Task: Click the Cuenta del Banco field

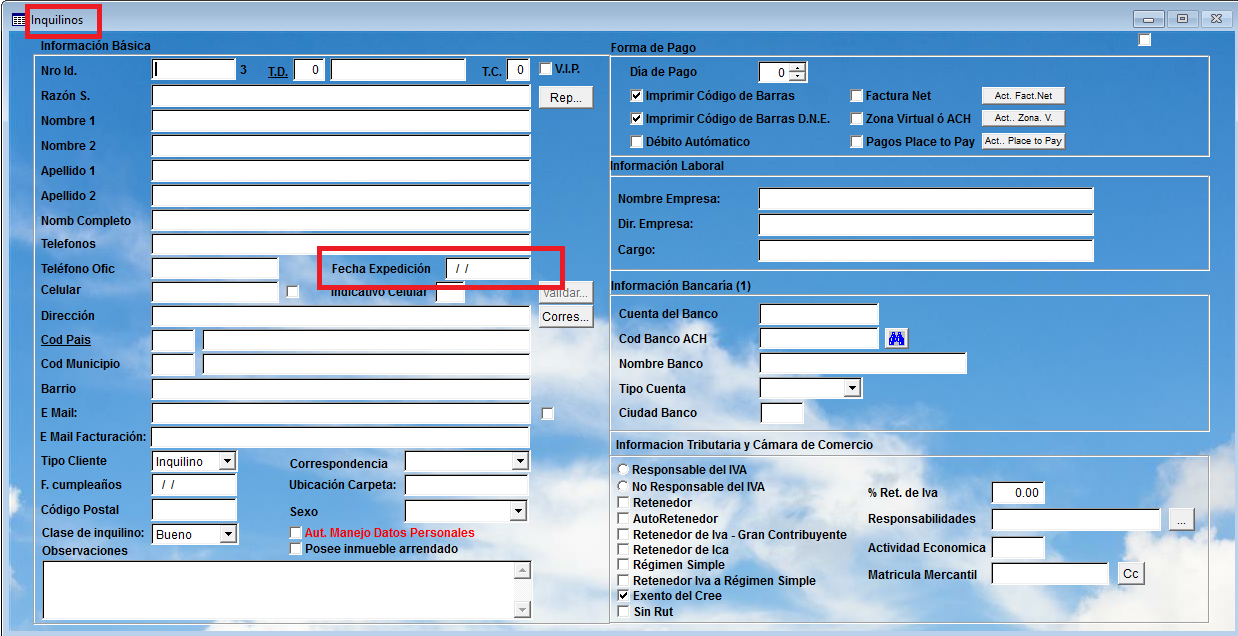Action: coord(819,314)
